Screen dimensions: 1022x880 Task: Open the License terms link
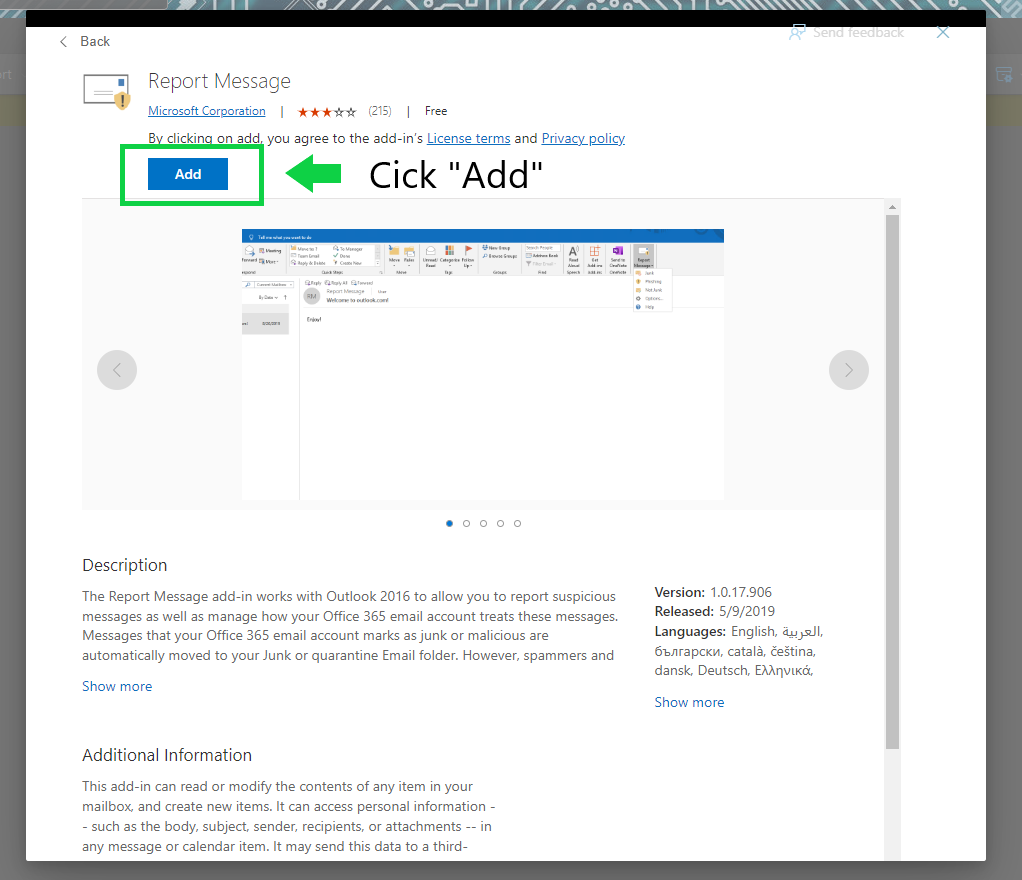[x=468, y=138]
